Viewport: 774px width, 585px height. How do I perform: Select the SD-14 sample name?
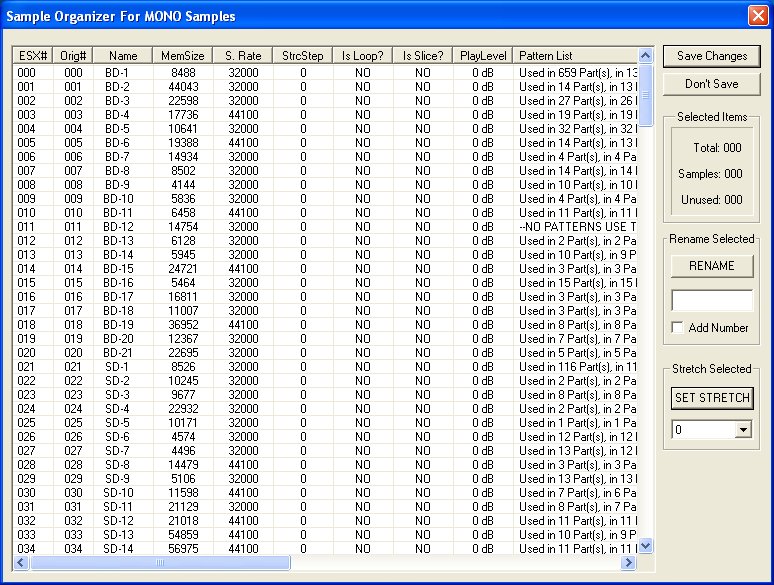click(118, 548)
